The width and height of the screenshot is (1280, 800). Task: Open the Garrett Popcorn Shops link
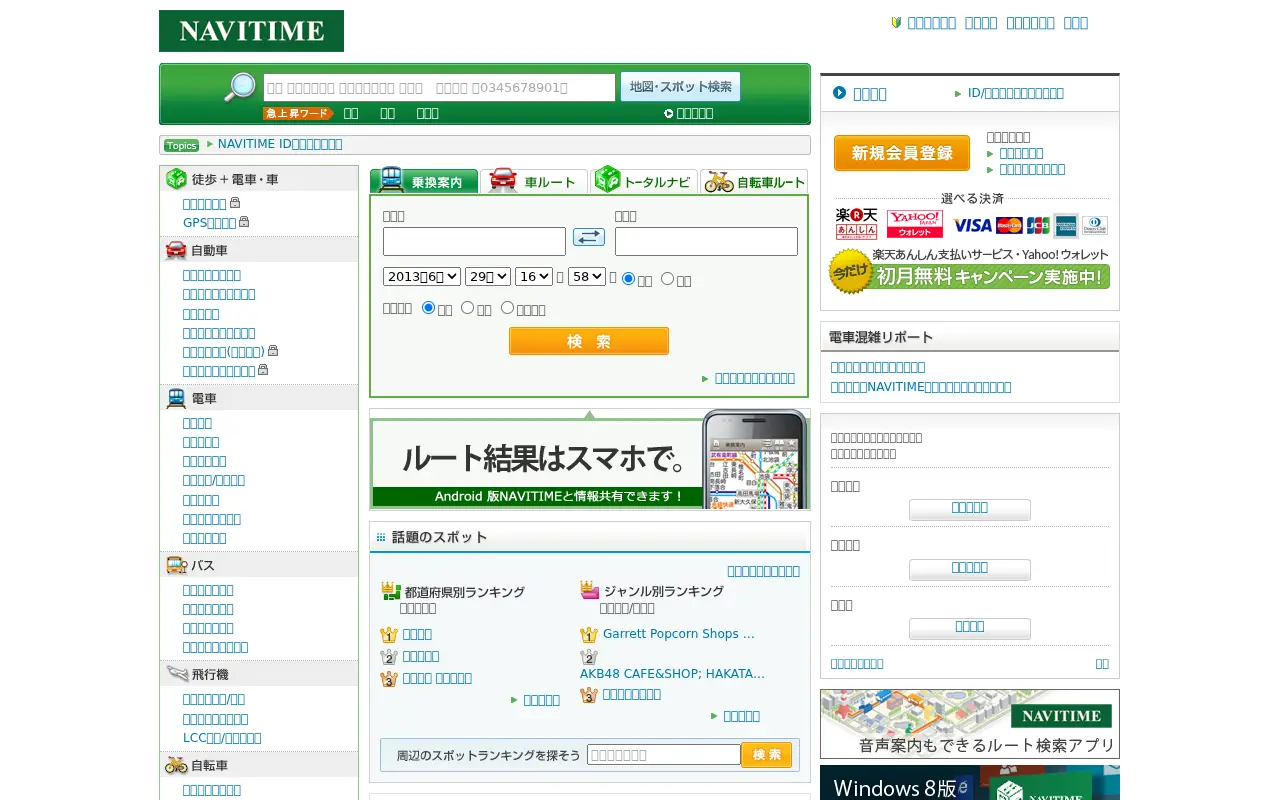click(x=679, y=634)
